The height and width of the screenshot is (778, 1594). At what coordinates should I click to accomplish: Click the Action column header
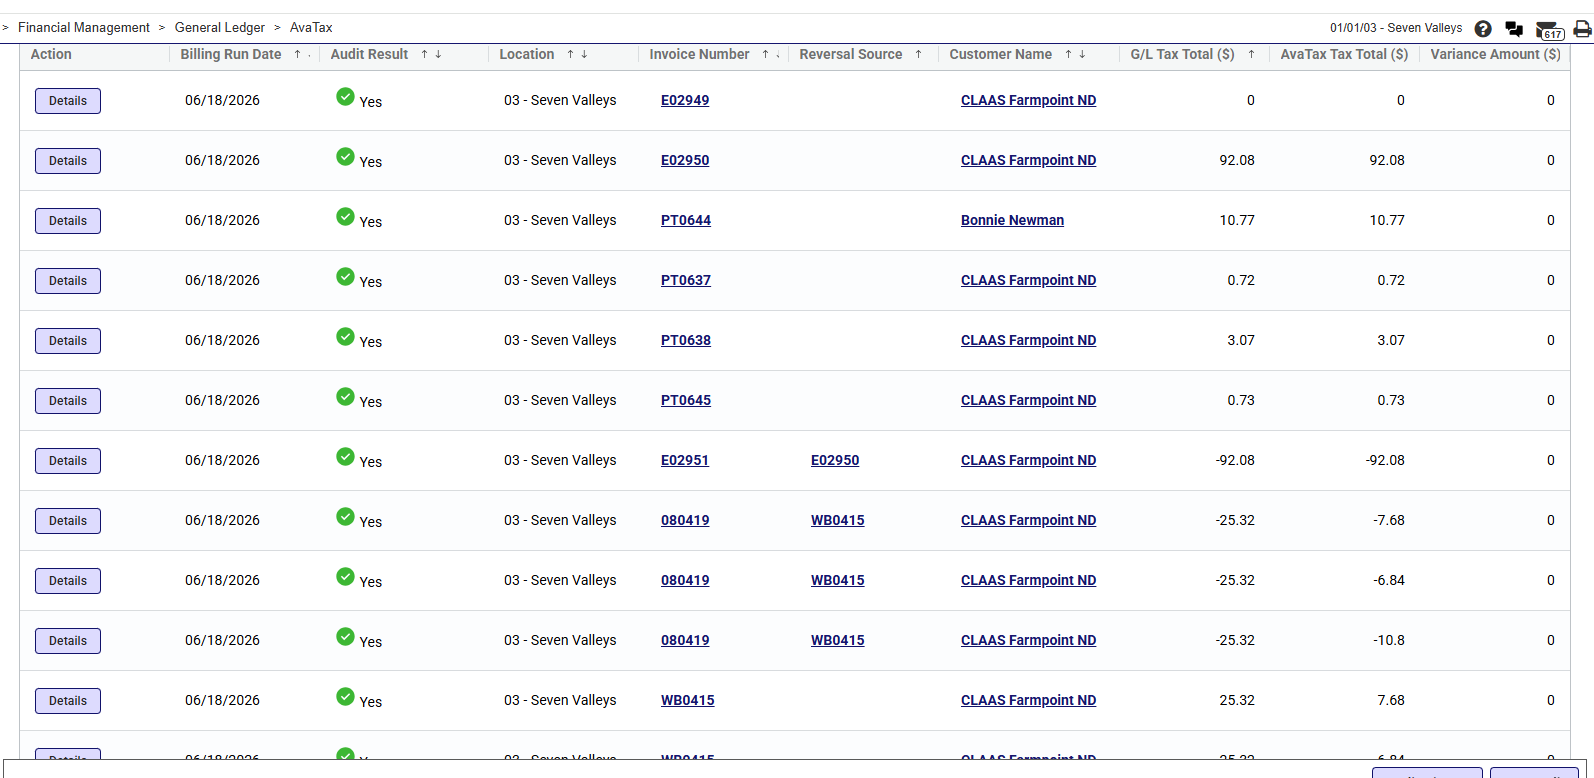coord(51,55)
